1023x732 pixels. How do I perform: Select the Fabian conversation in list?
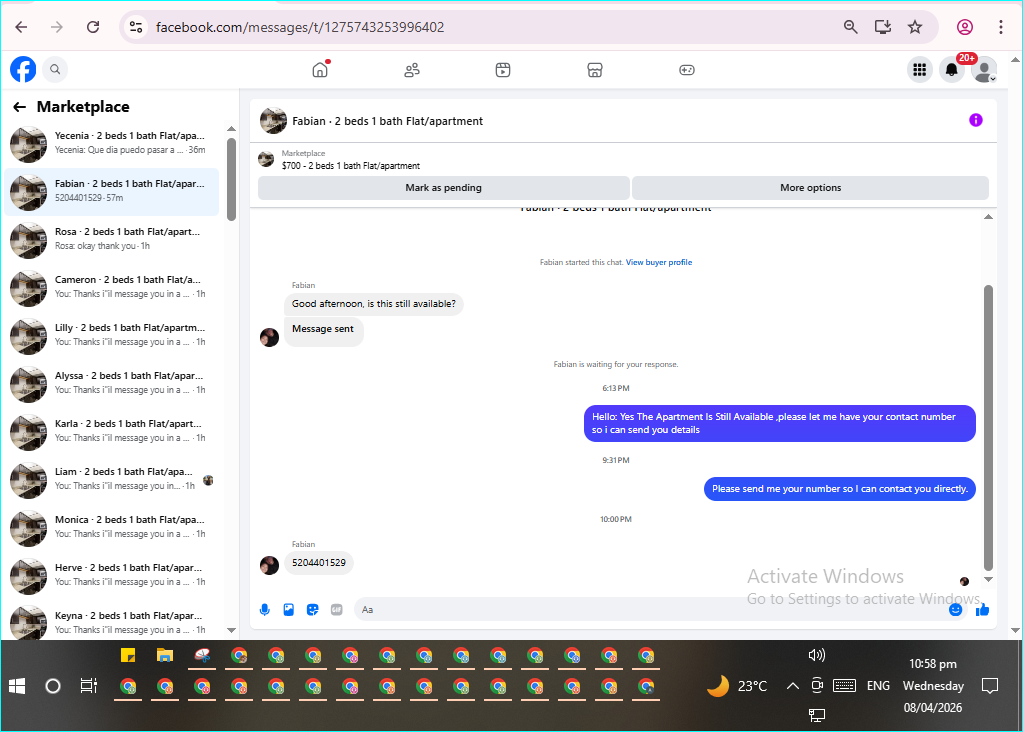[x=112, y=192]
